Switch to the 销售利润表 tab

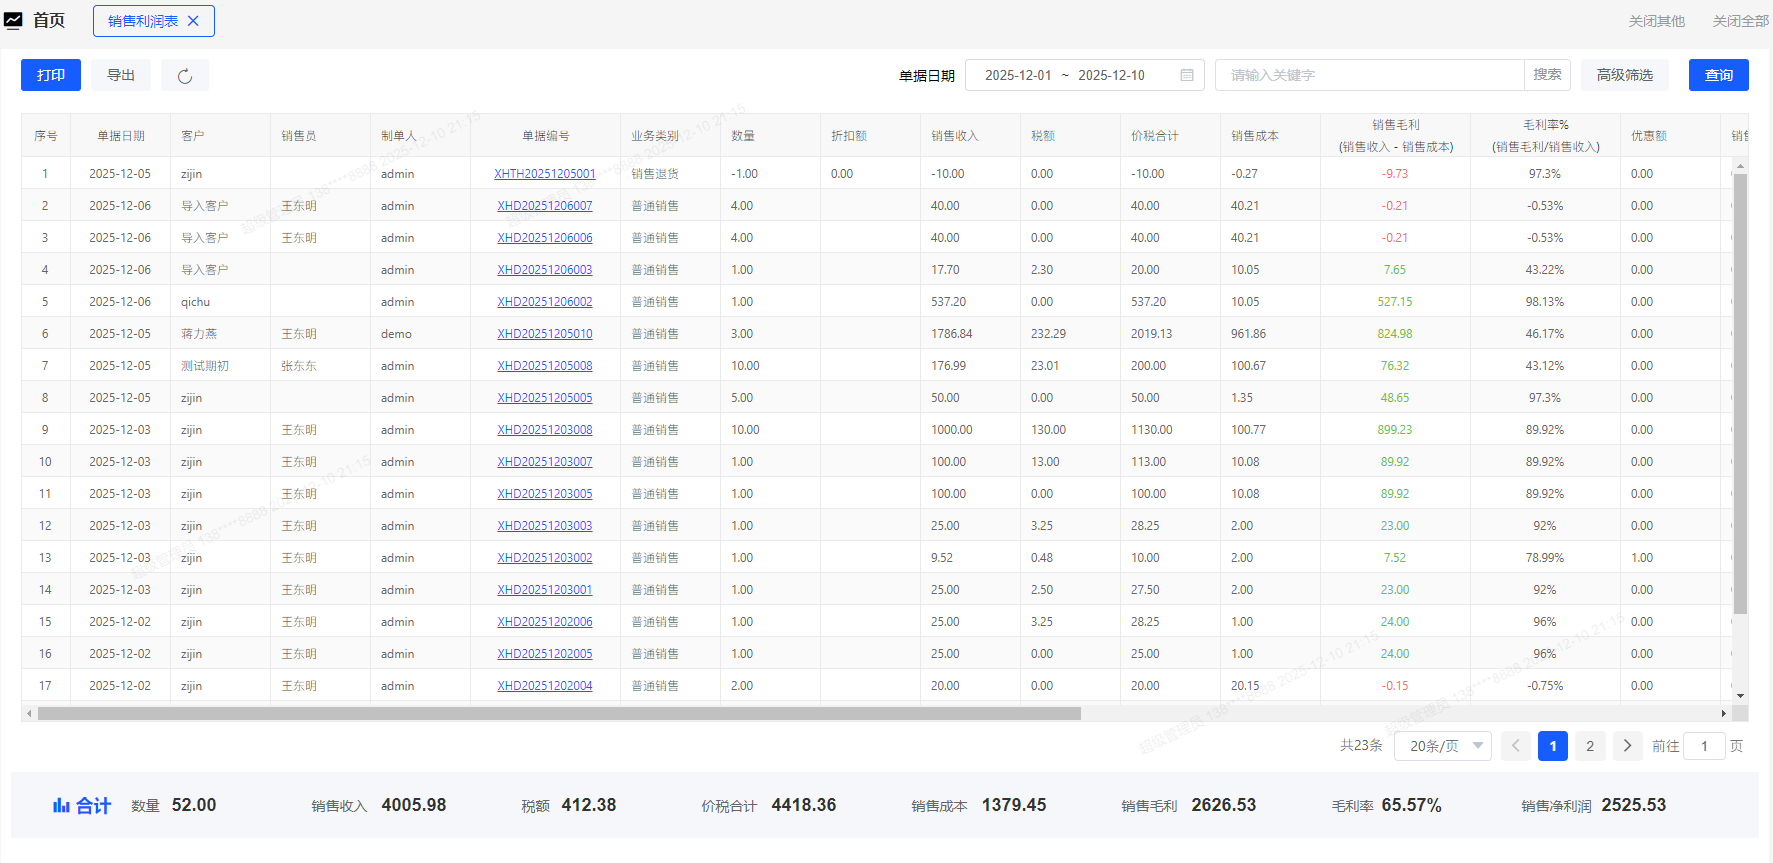click(x=142, y=21)
